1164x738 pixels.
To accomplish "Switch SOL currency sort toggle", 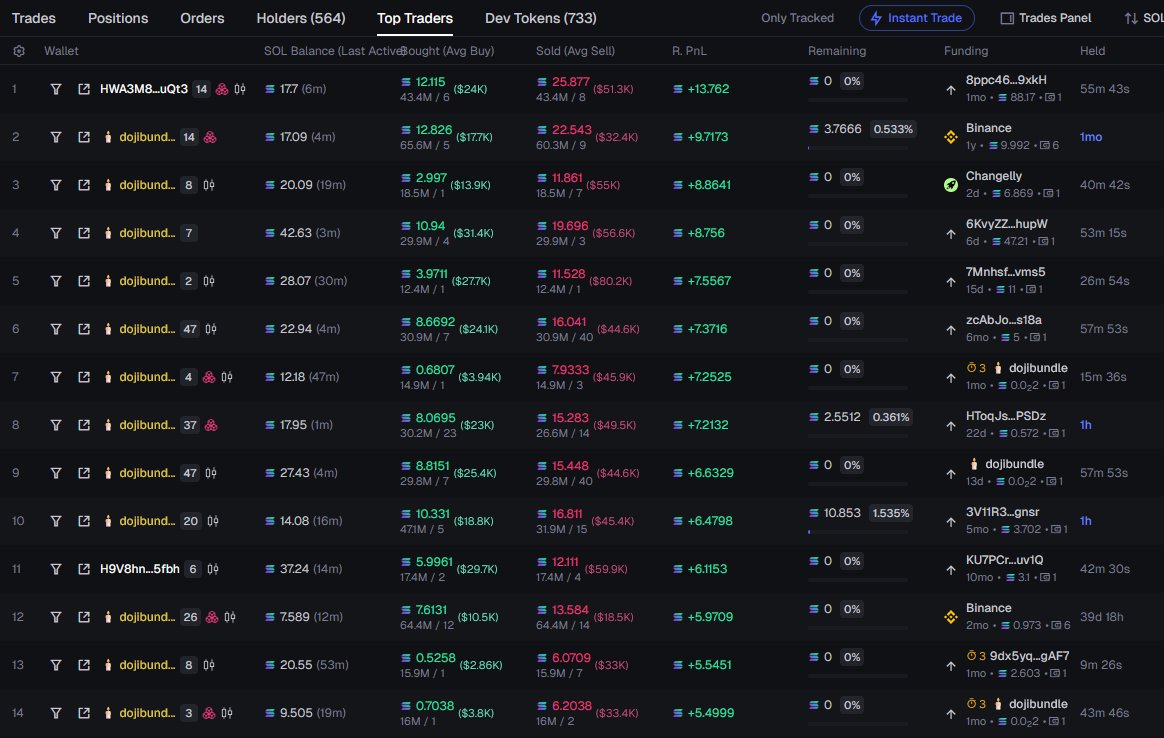I will (1144, 18).
